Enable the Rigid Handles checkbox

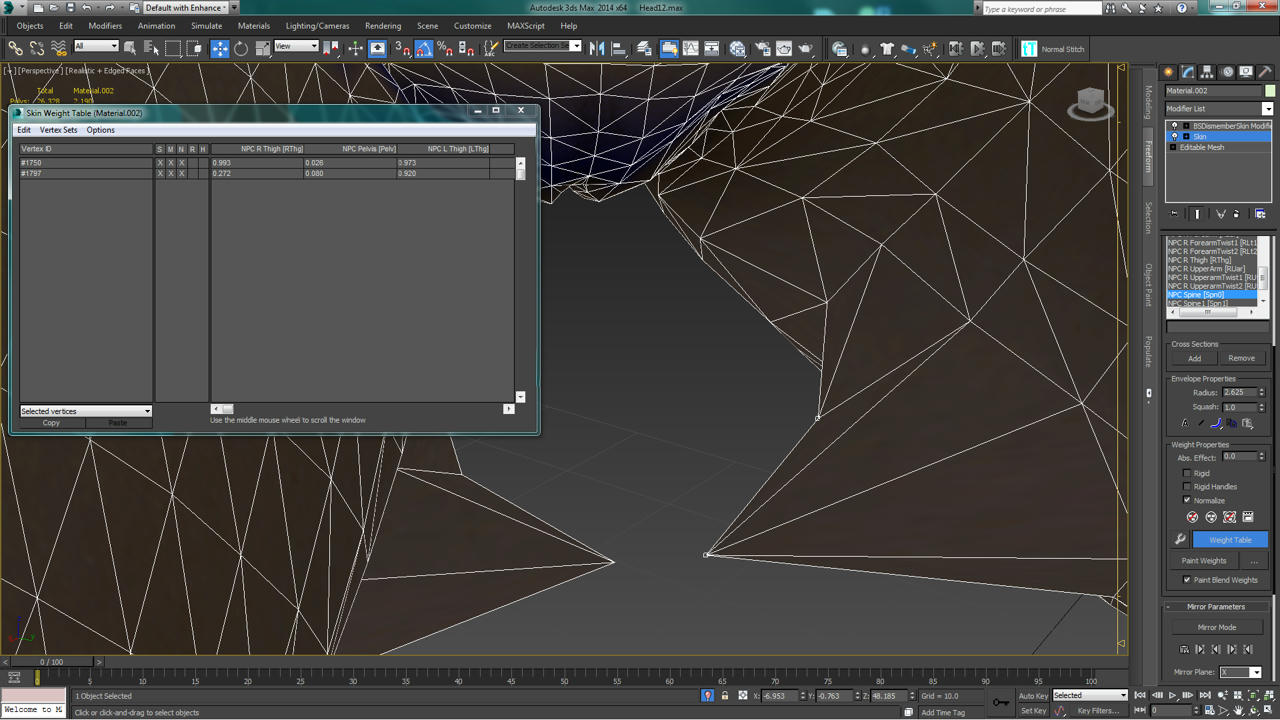coord(1187,487)
